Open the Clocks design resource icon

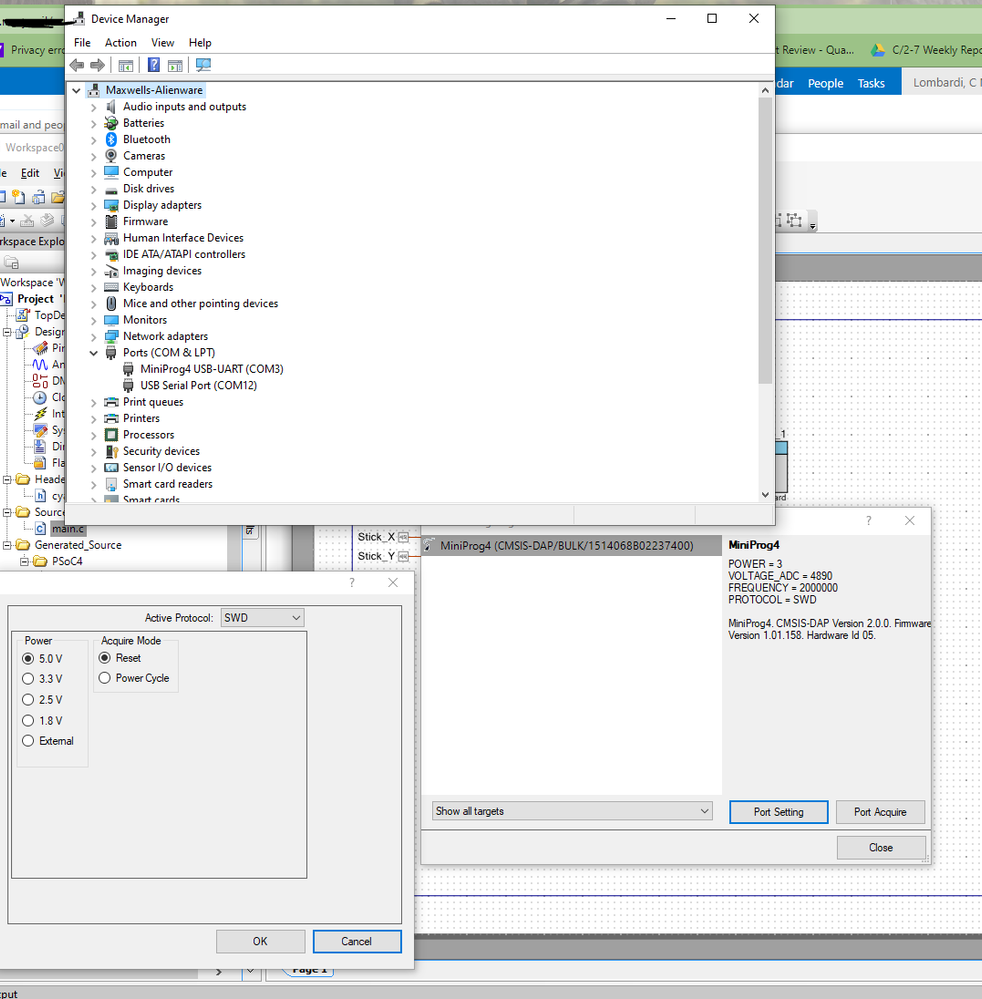click(40, 397)
